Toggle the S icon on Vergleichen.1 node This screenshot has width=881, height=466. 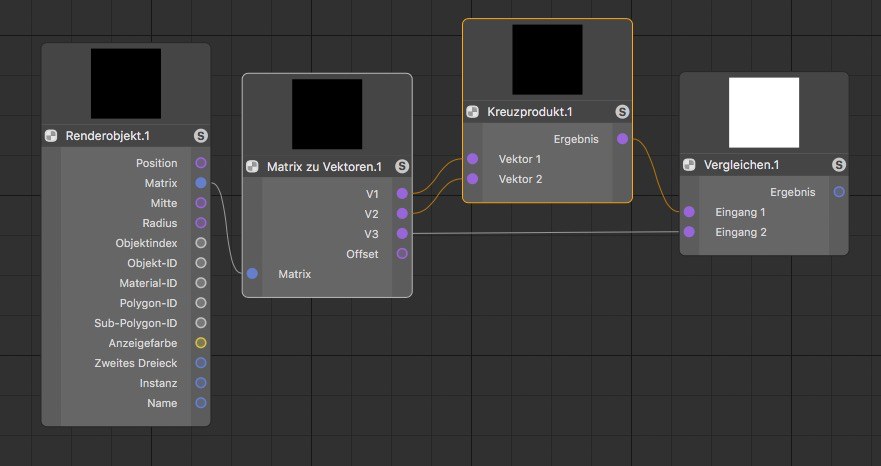[839, 165]
